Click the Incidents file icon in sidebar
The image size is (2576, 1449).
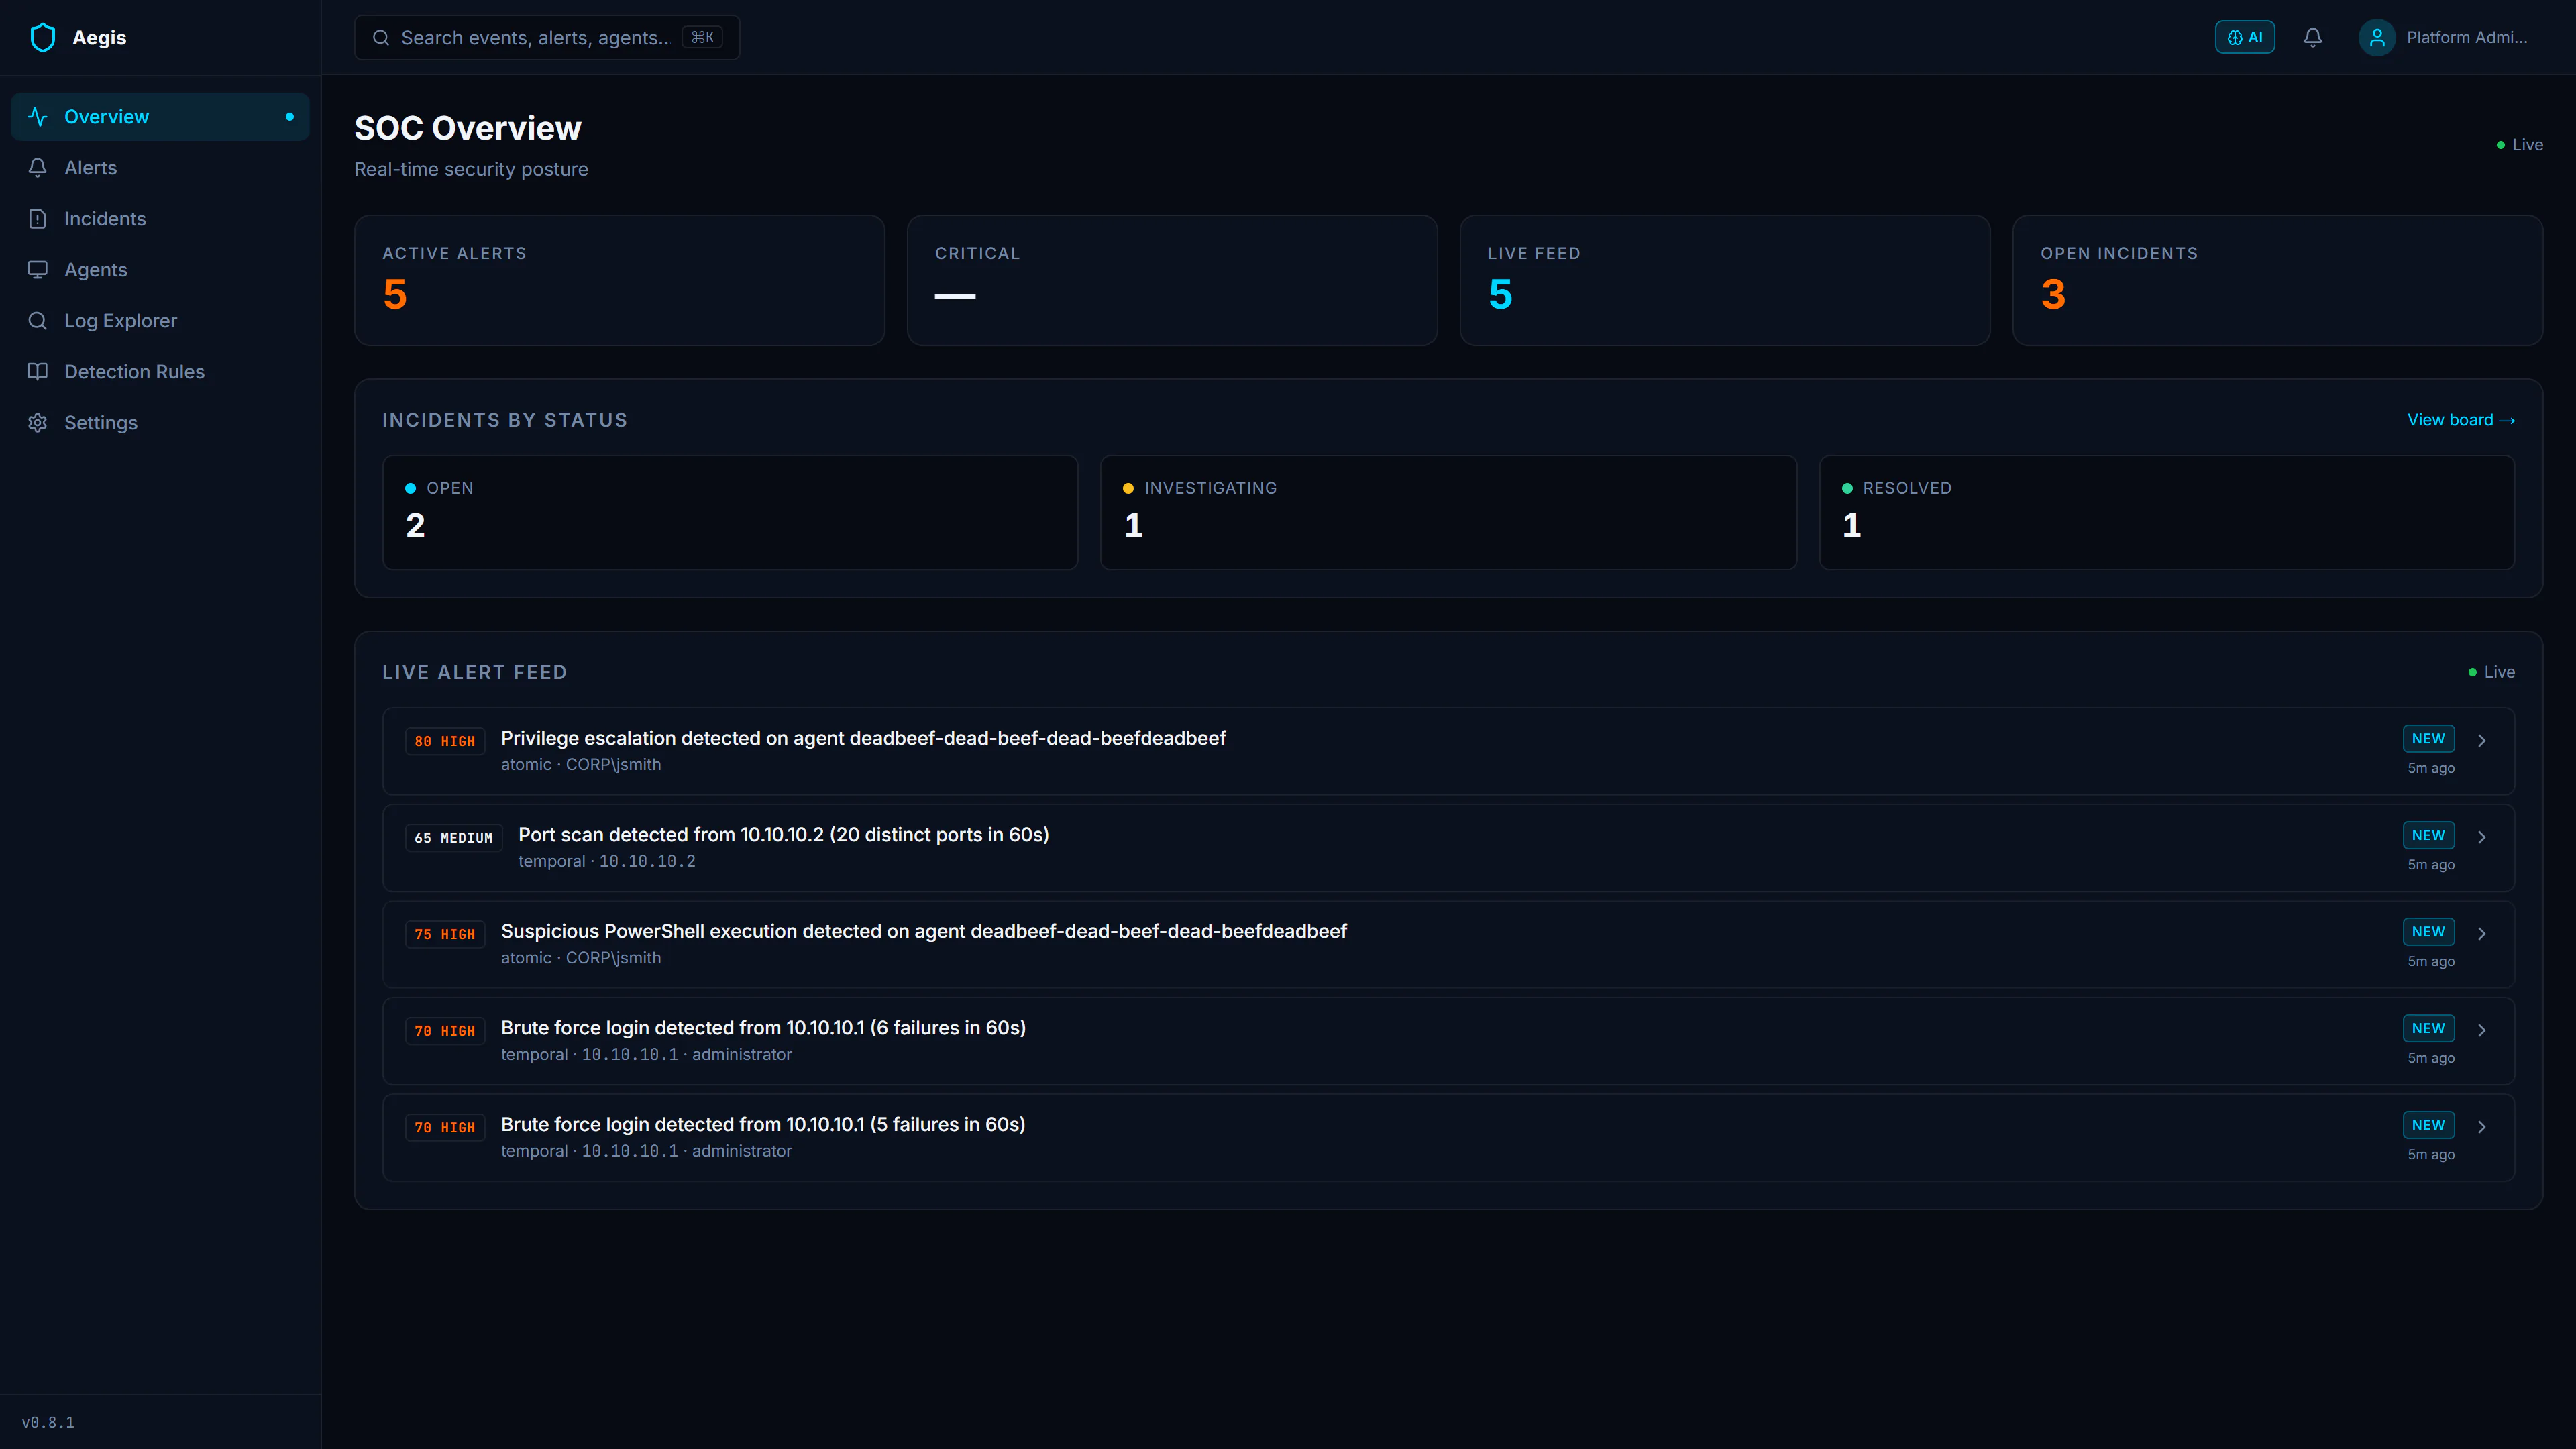point(38,219)
